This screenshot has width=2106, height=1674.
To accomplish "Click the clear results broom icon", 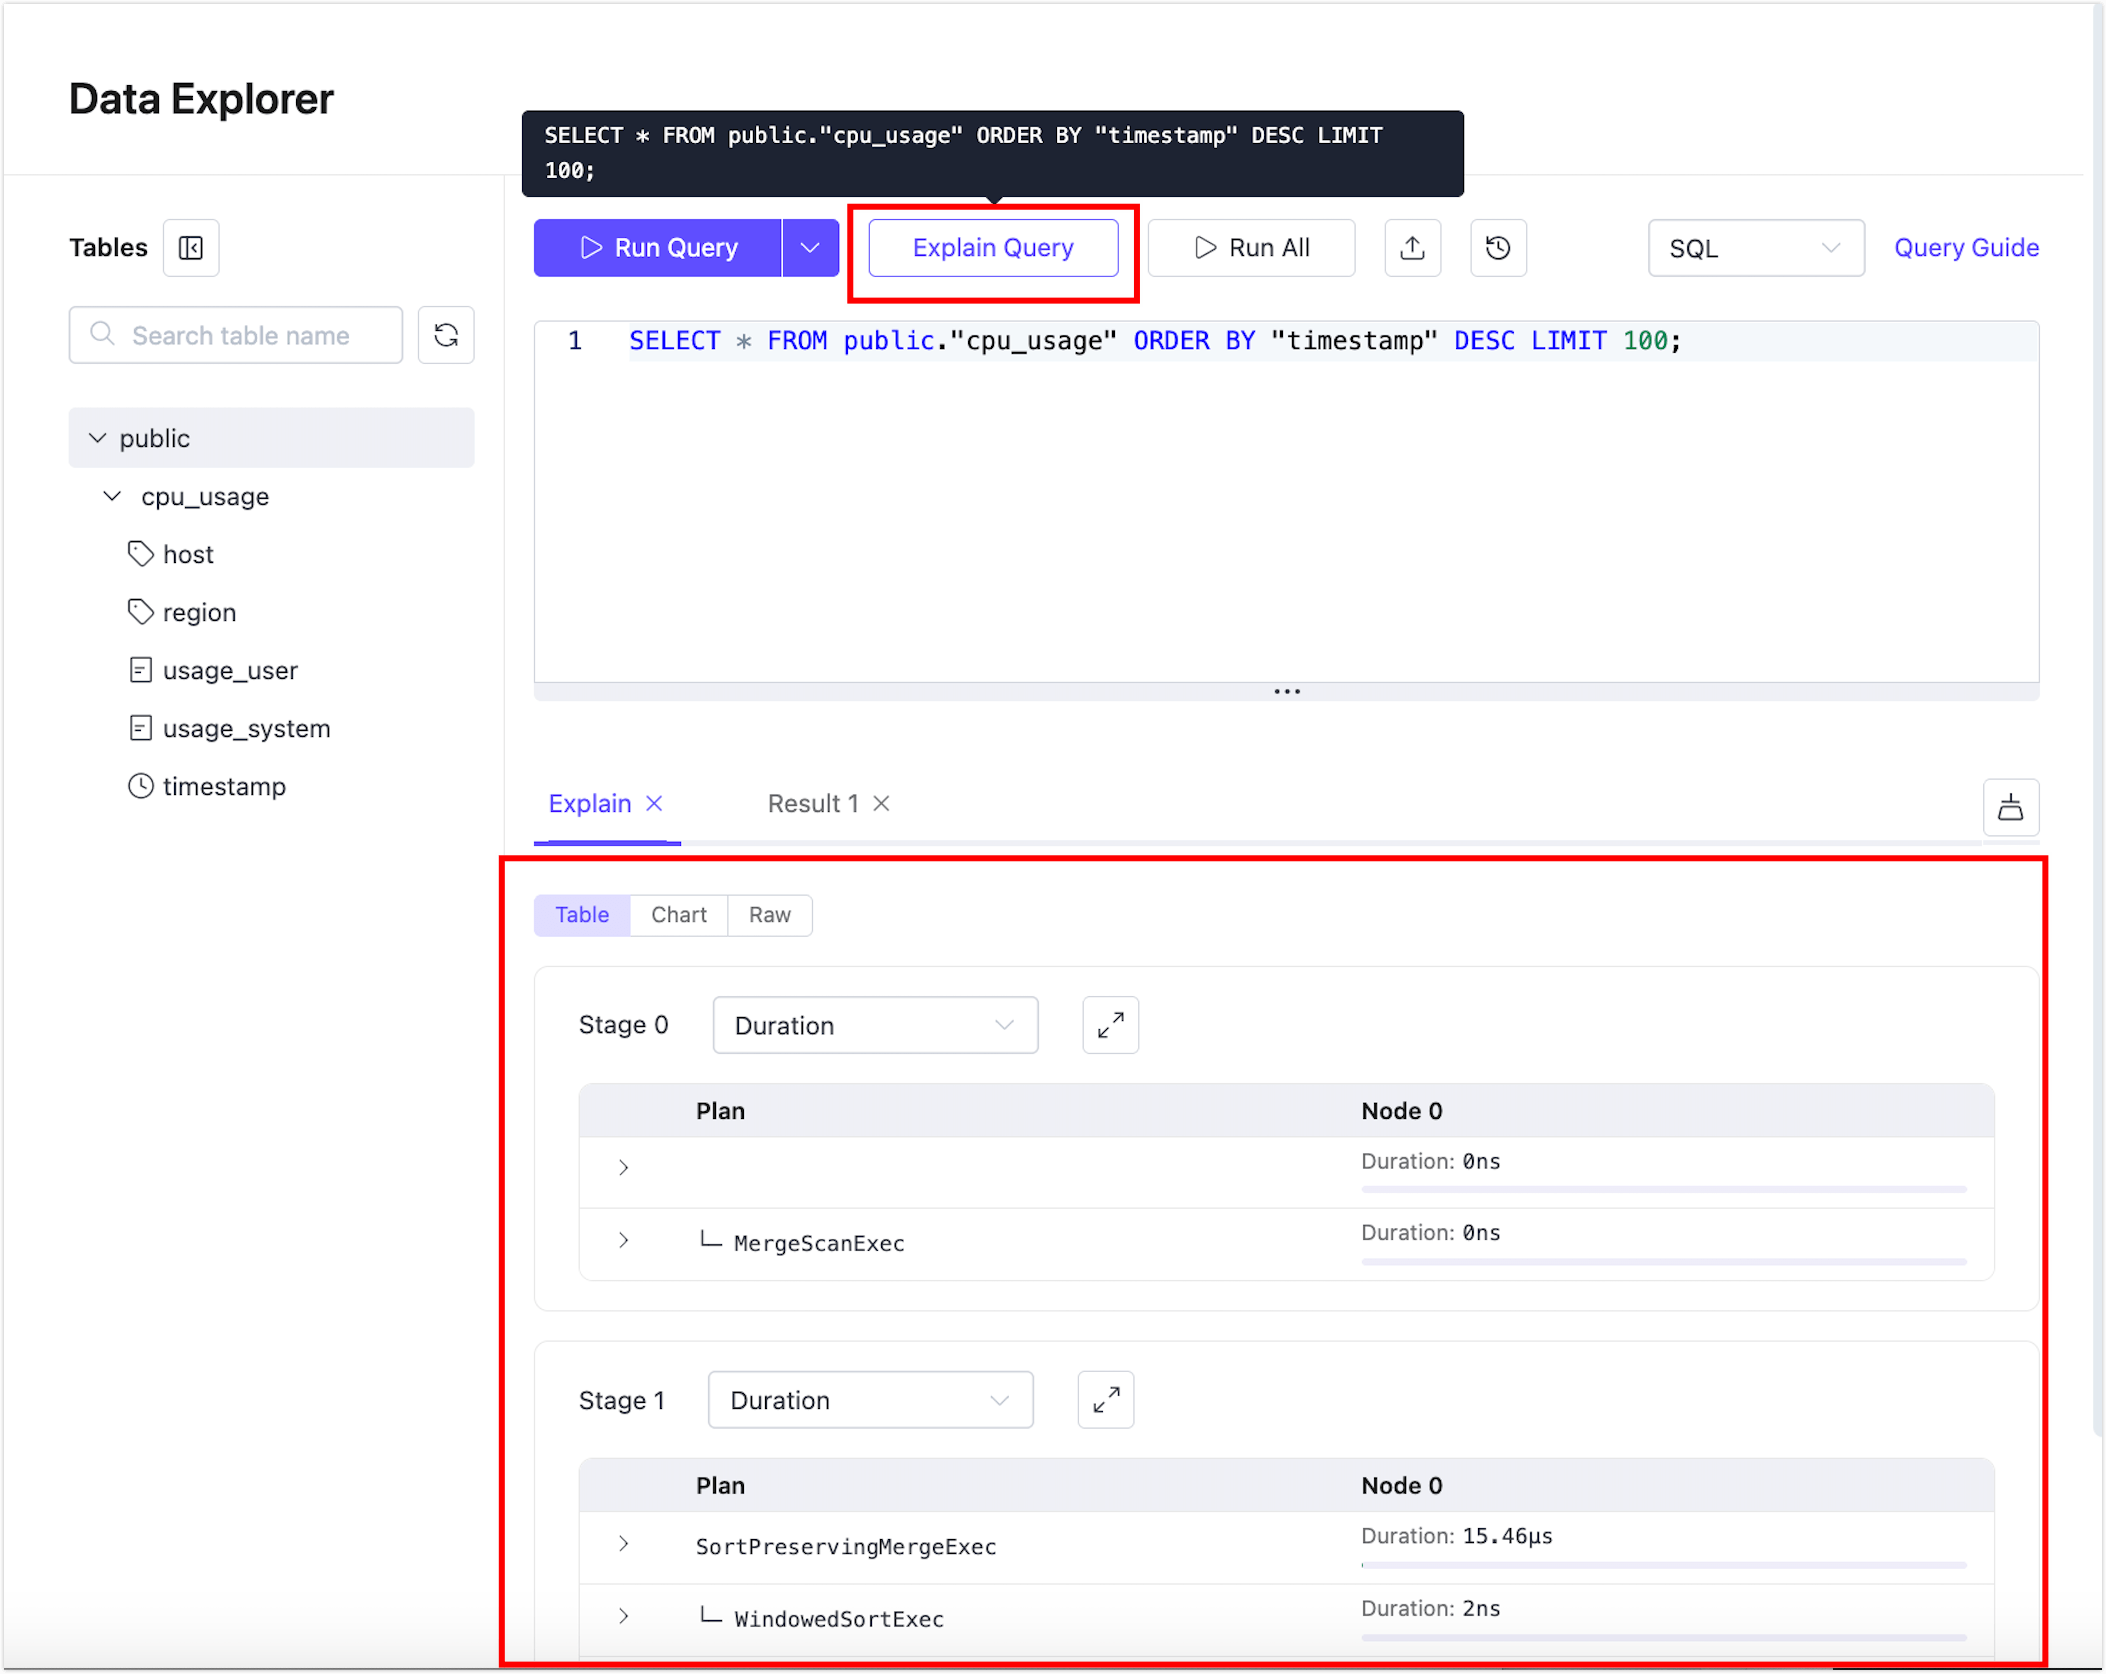I will pos(2010,807).
